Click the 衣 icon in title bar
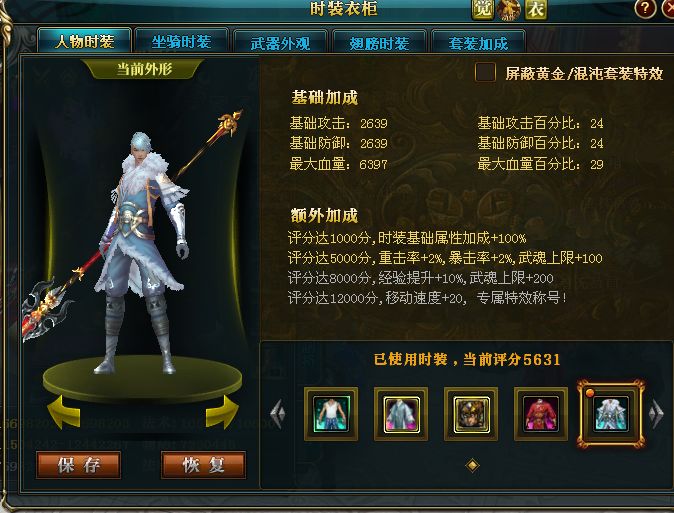This screenshot has height=513, width=674. click(x=536, y=9)
